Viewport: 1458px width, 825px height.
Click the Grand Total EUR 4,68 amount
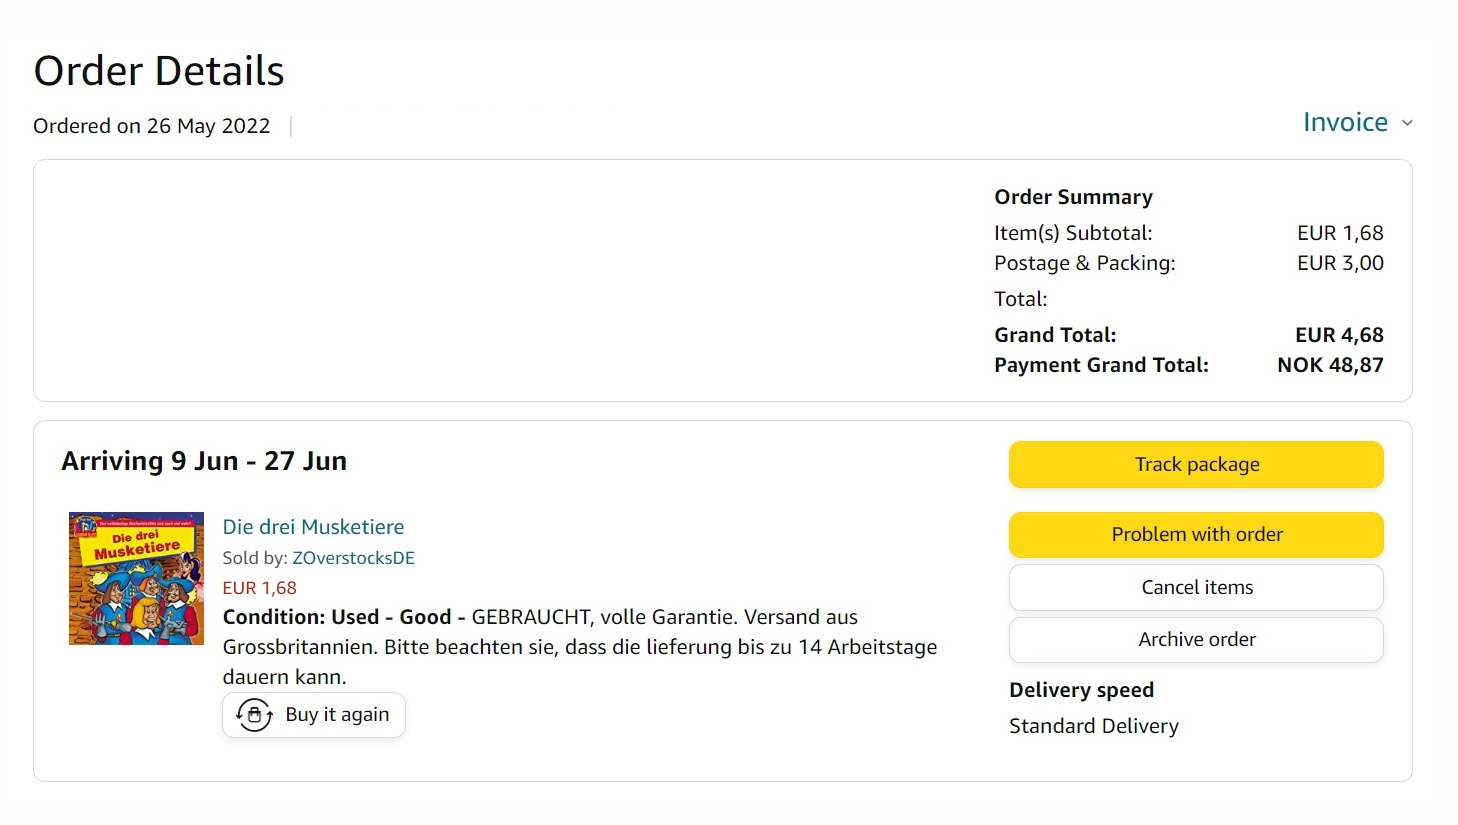click(x=1339, y=335)
